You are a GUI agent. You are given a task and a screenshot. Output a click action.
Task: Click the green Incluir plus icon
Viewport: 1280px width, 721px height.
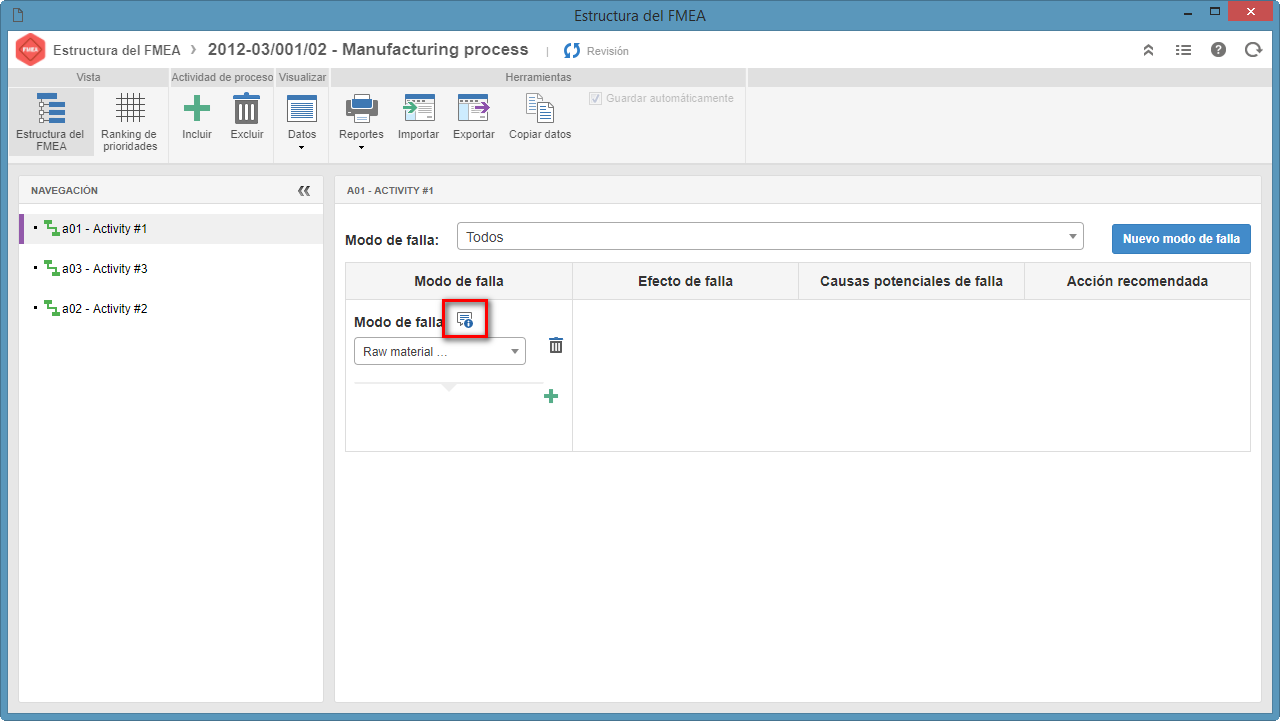pyautogui.click(x=197, y=108)
